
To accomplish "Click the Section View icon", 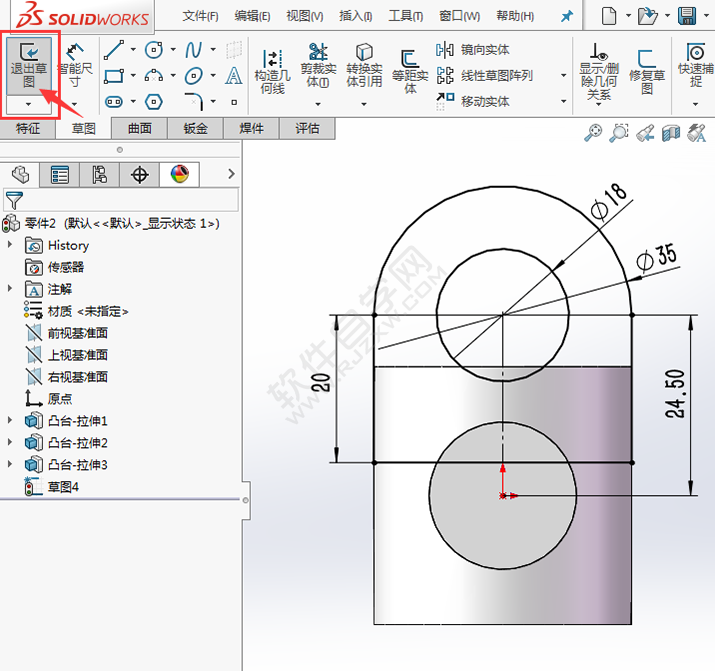I will coord(671,134).
